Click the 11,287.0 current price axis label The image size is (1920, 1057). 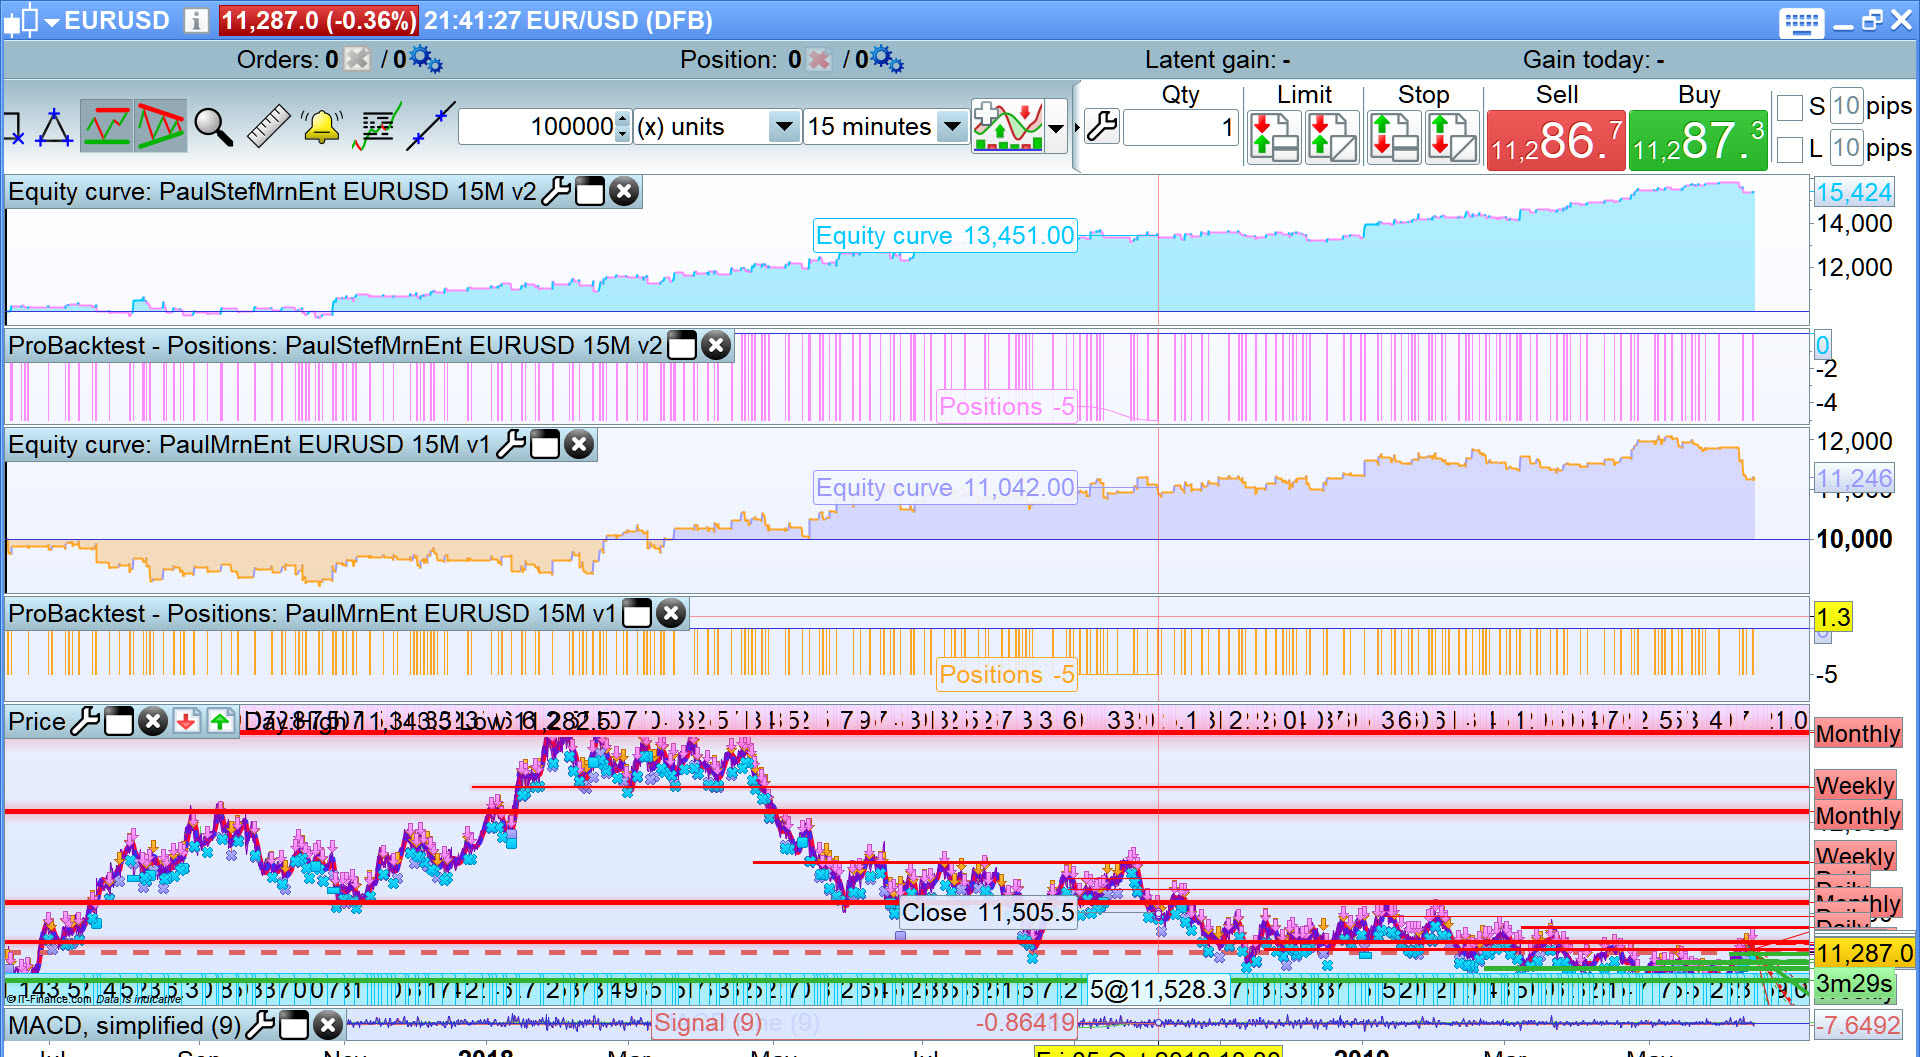(1864, 953)
